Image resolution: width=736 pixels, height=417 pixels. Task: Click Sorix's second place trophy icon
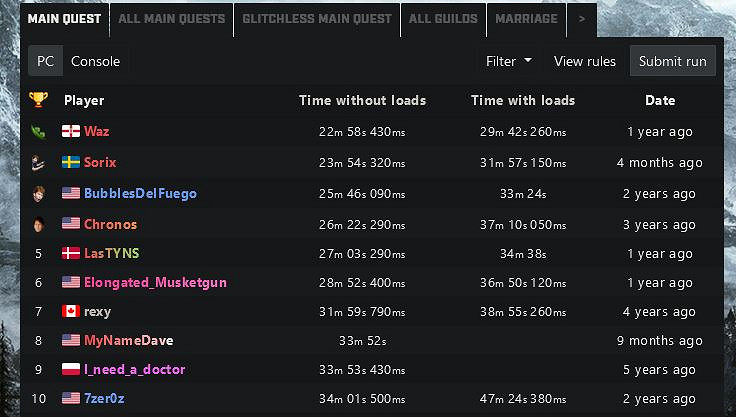38,163
